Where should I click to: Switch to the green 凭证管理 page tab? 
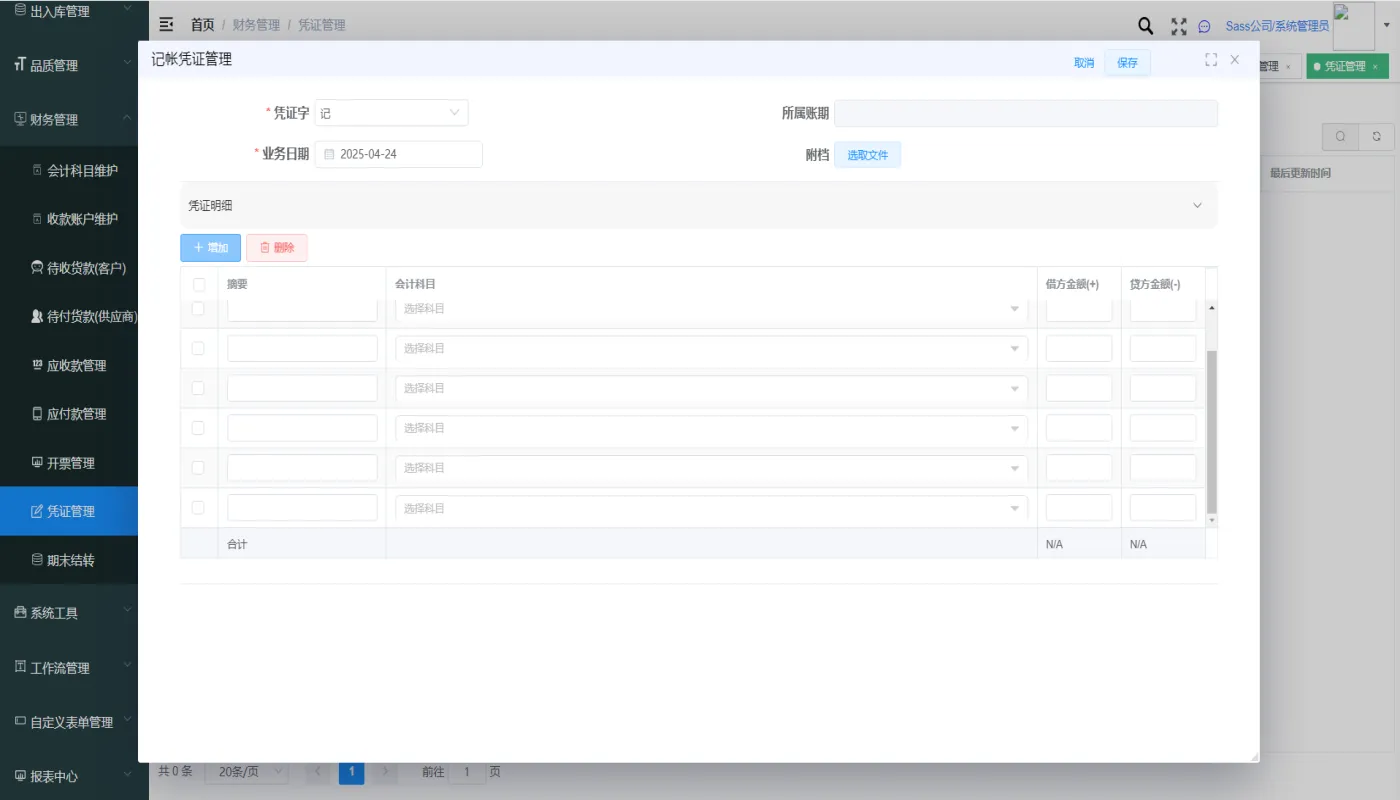pos(1345,67)
